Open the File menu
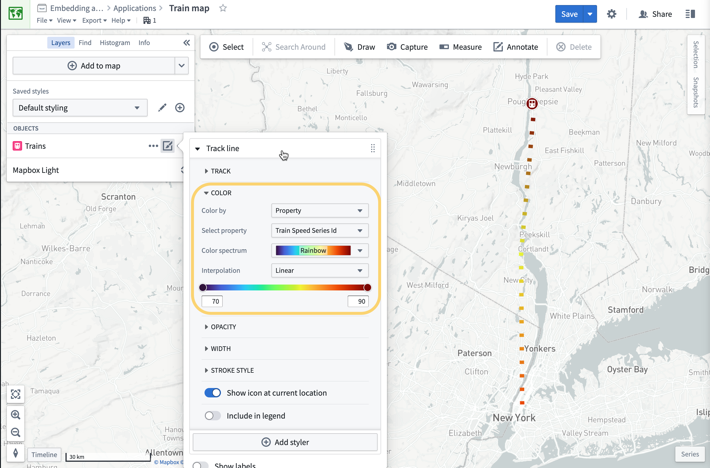This screenshot has height=468, width=710. (44, 20)
